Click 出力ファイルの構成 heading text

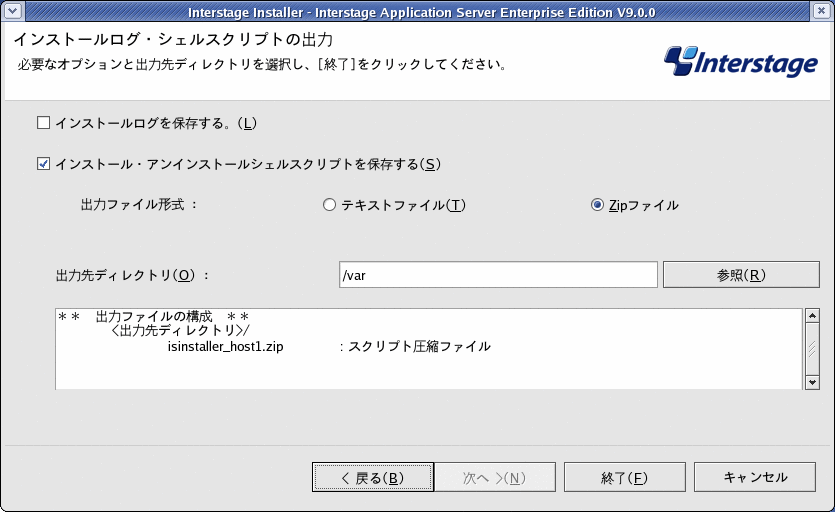[x=153, y=317]
